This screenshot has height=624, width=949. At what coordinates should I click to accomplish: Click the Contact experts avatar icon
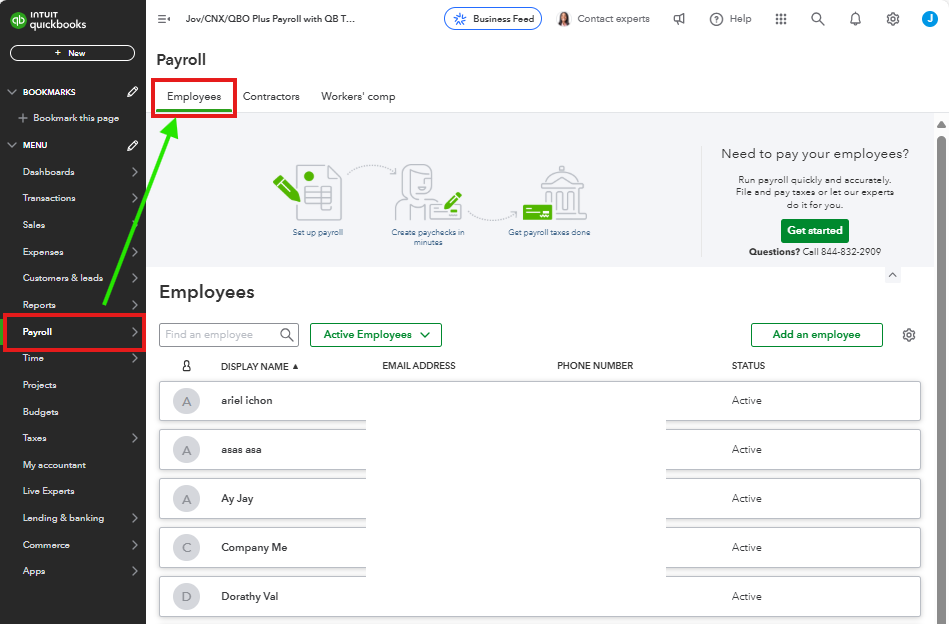tap(563, 19)
